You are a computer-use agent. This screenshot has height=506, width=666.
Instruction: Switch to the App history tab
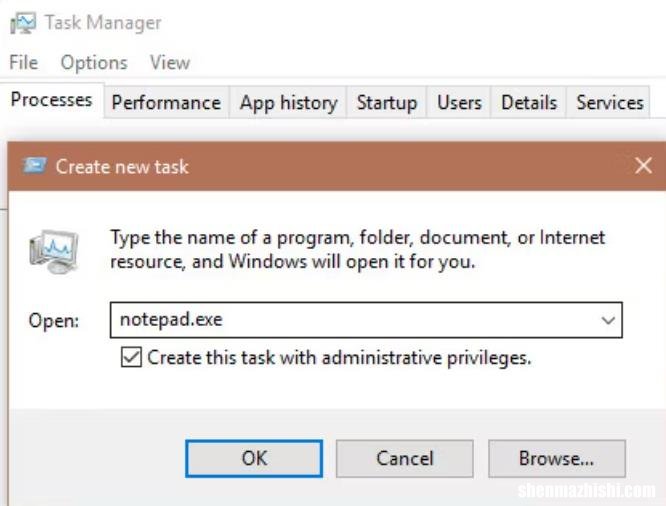pyautogui.click(x=288, y=102)
